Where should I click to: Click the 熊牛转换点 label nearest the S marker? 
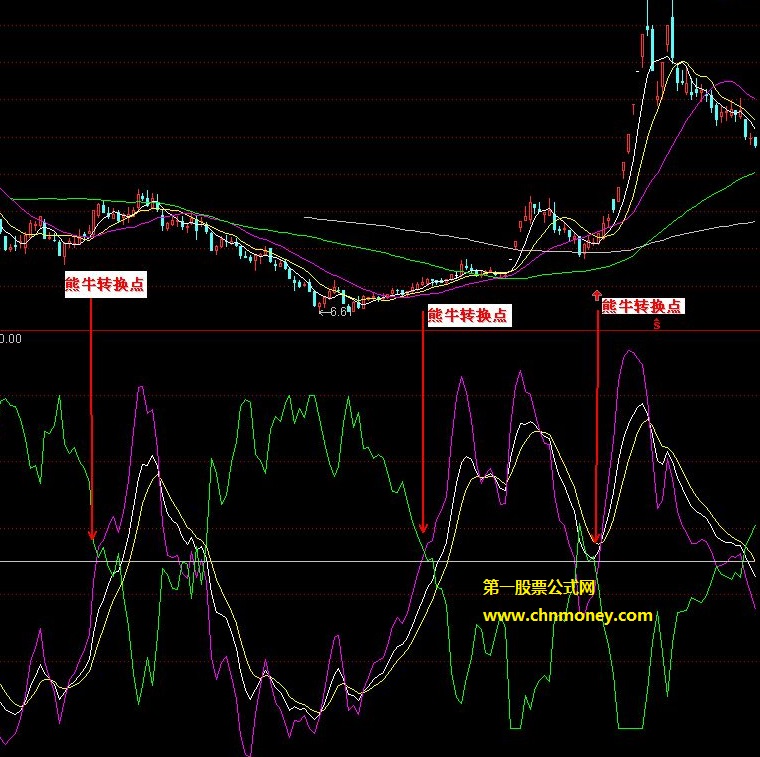coord(642,306)
